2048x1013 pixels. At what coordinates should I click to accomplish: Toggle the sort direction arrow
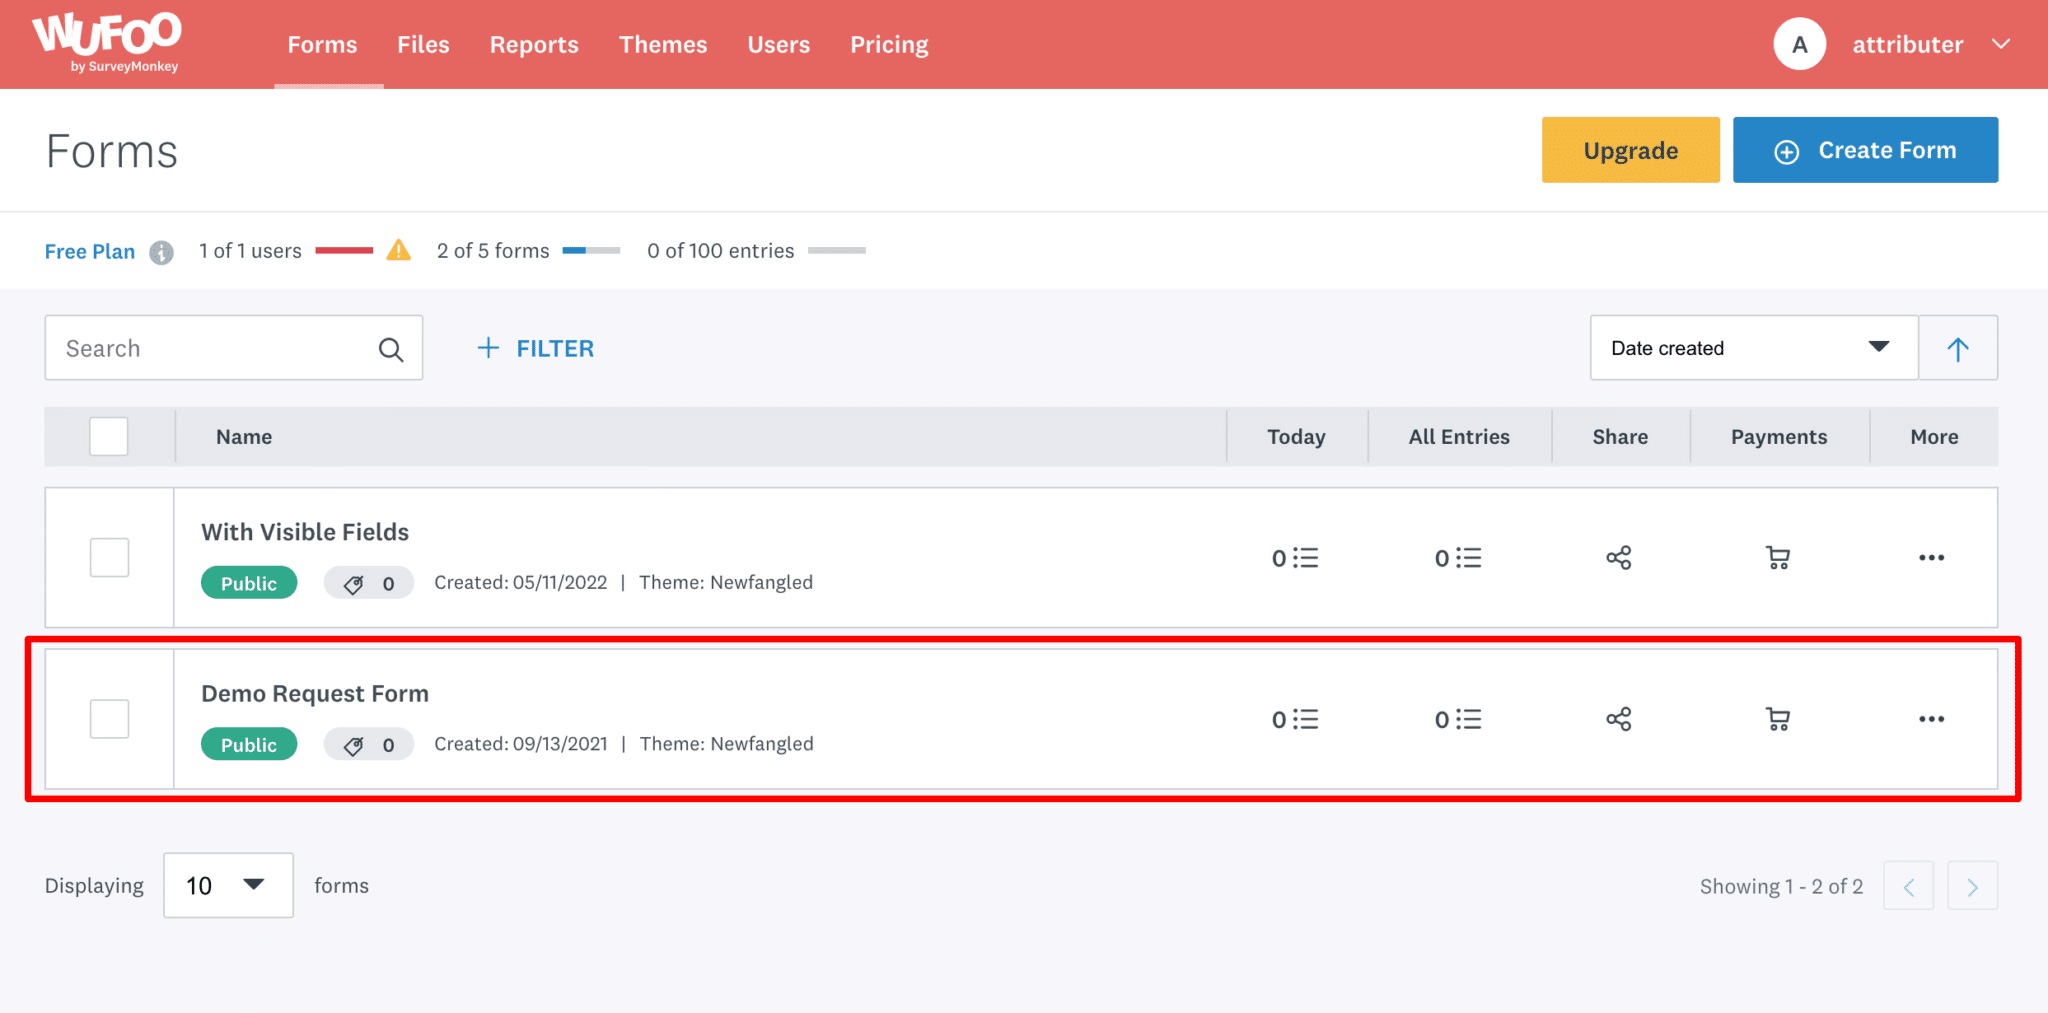coord(1956,347)
